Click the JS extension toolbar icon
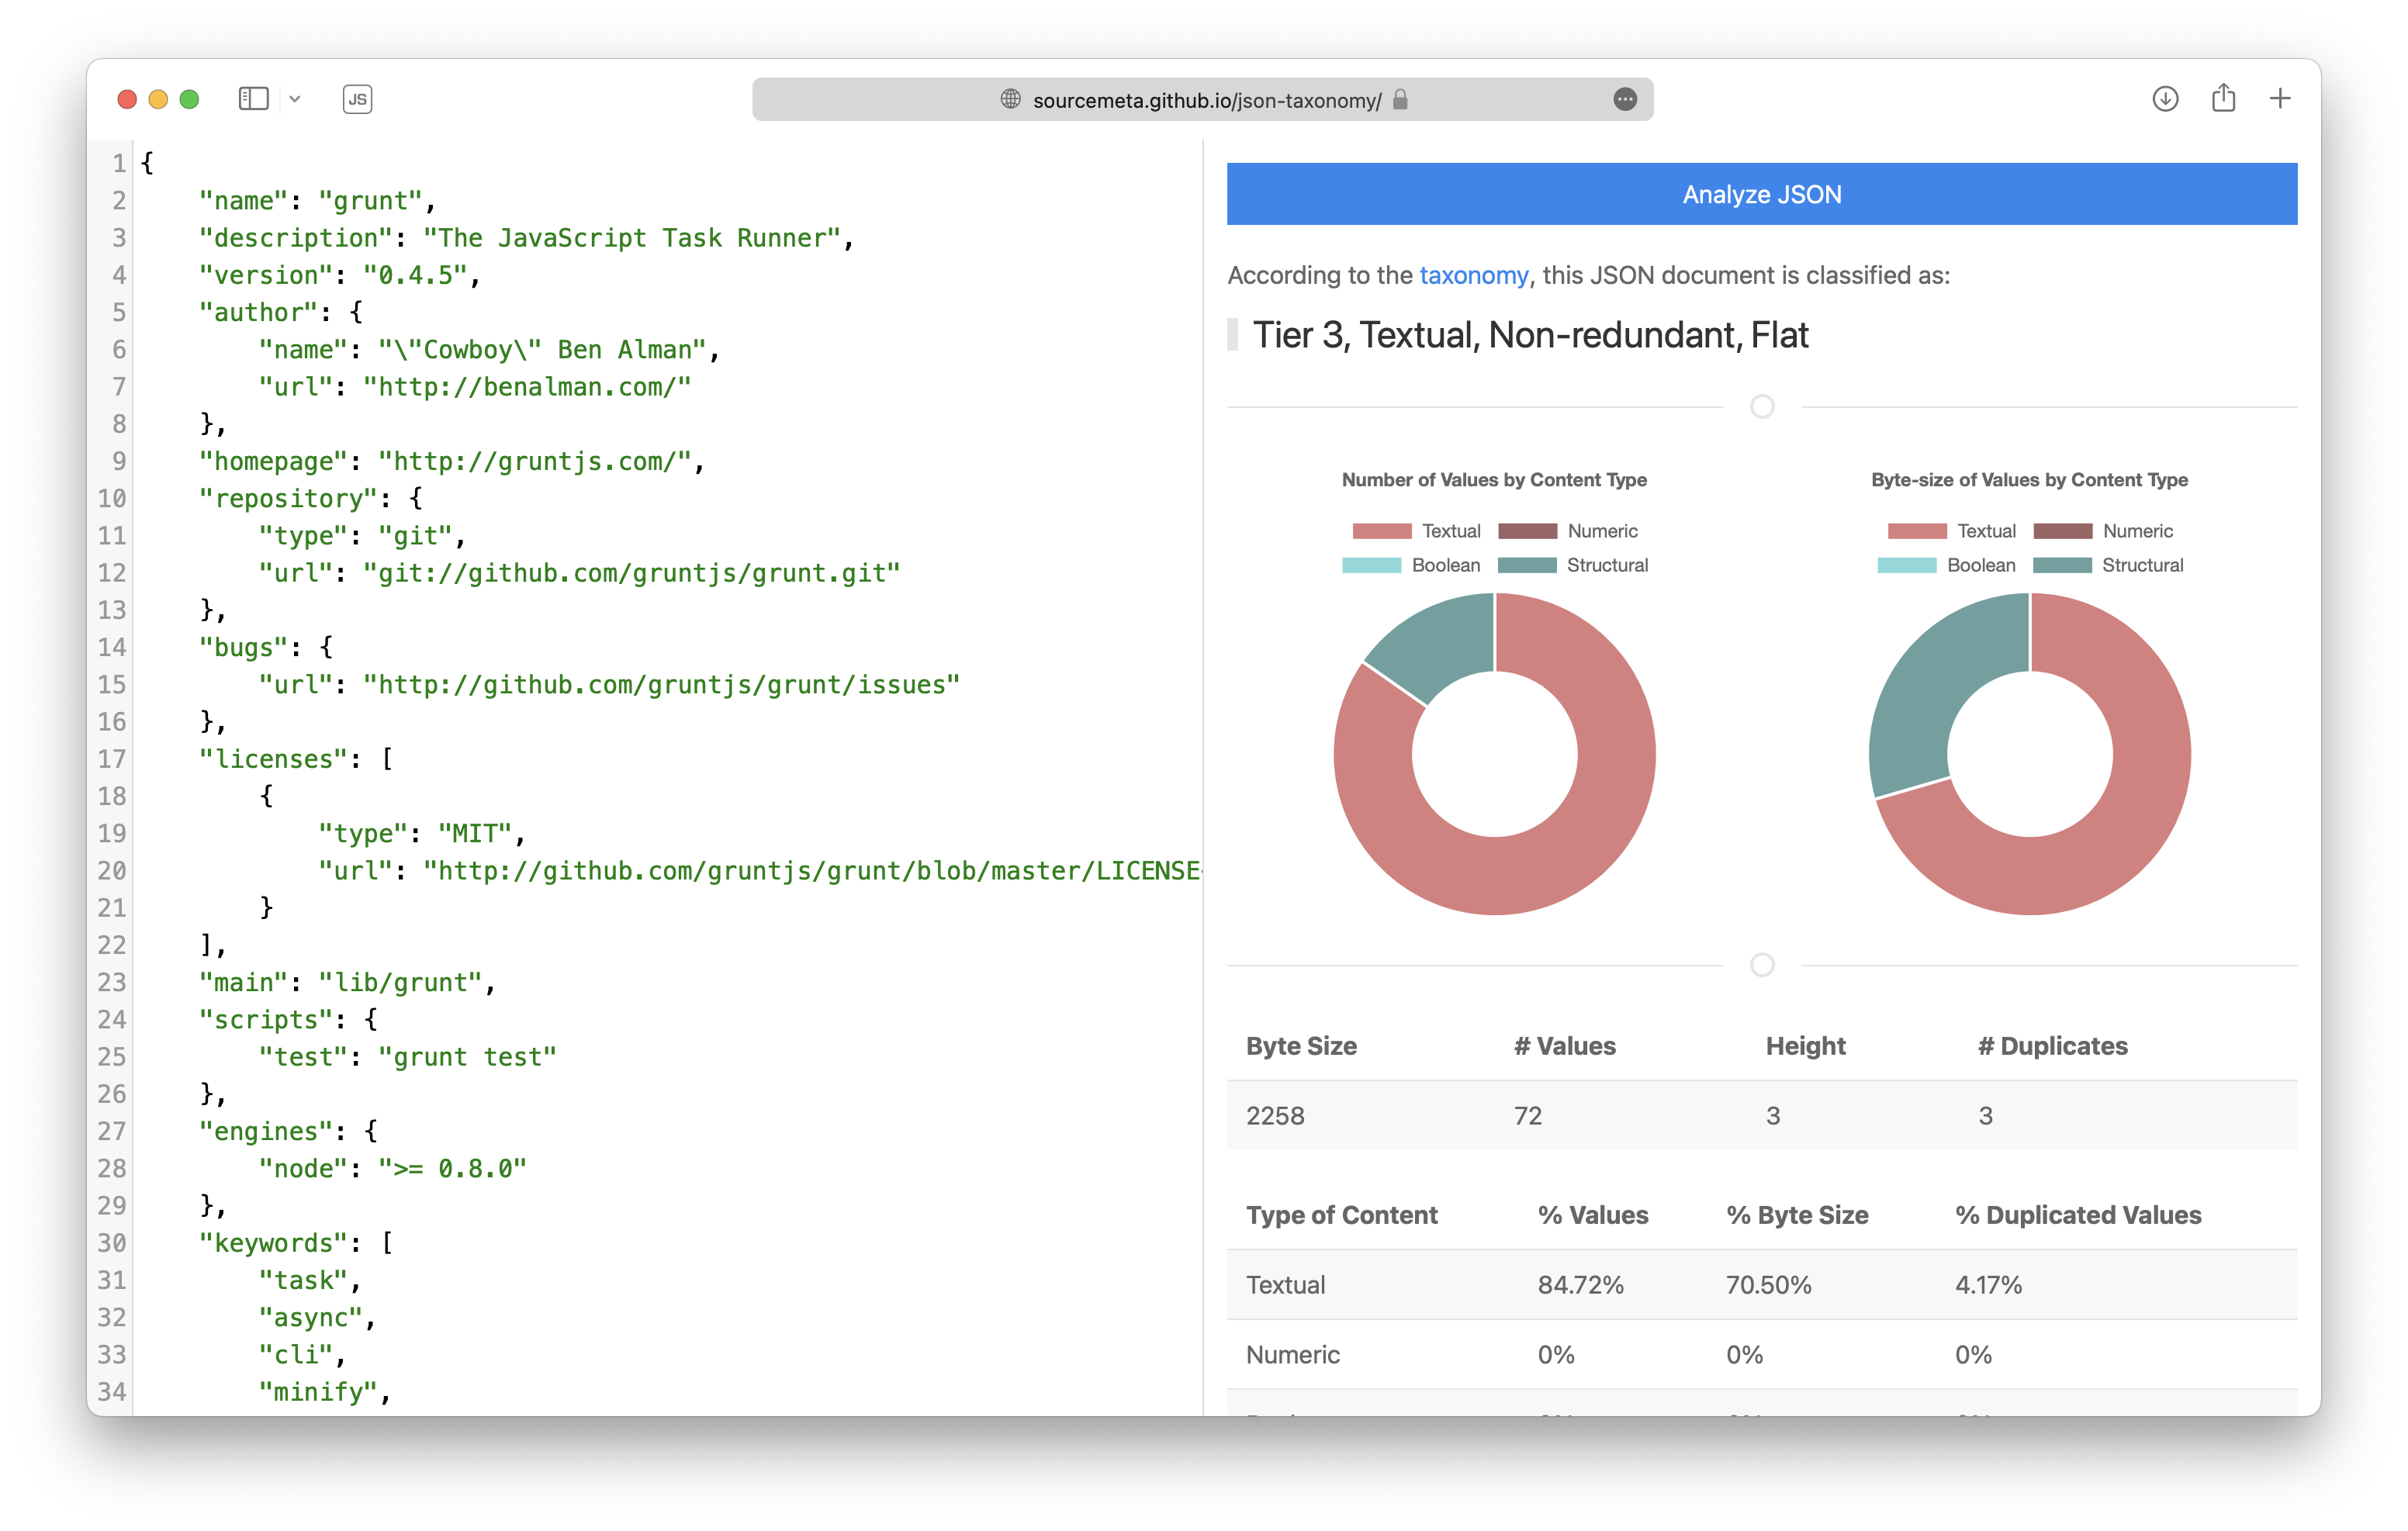This screenshot has height=1531, width=2408. [x=357, y=99]
